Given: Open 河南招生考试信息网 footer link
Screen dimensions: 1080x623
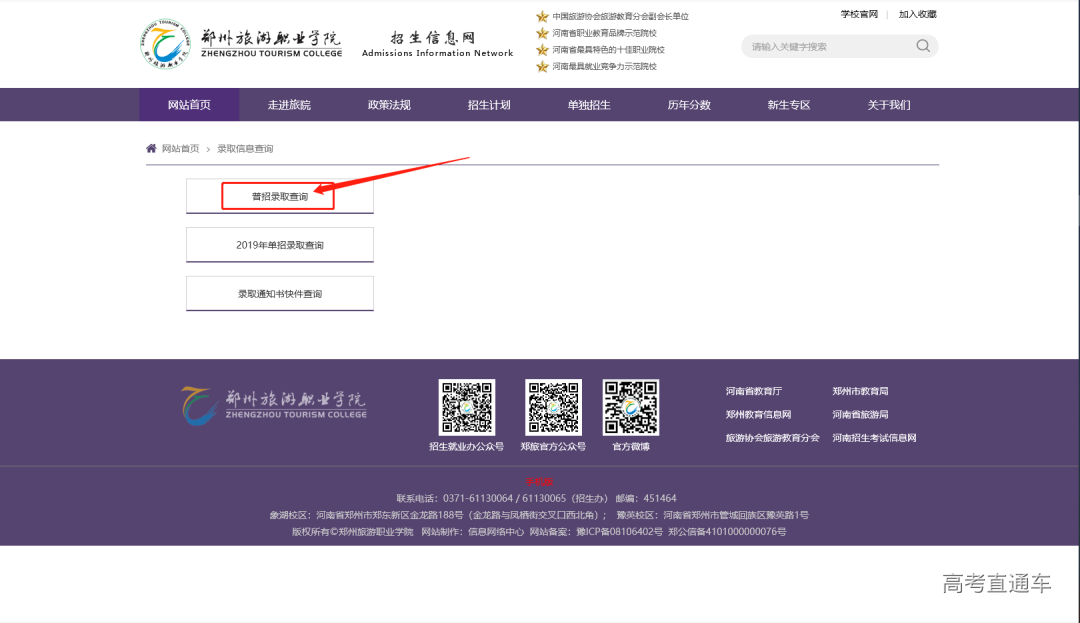Looking at the screenshot, I should [x=874, y=438].
